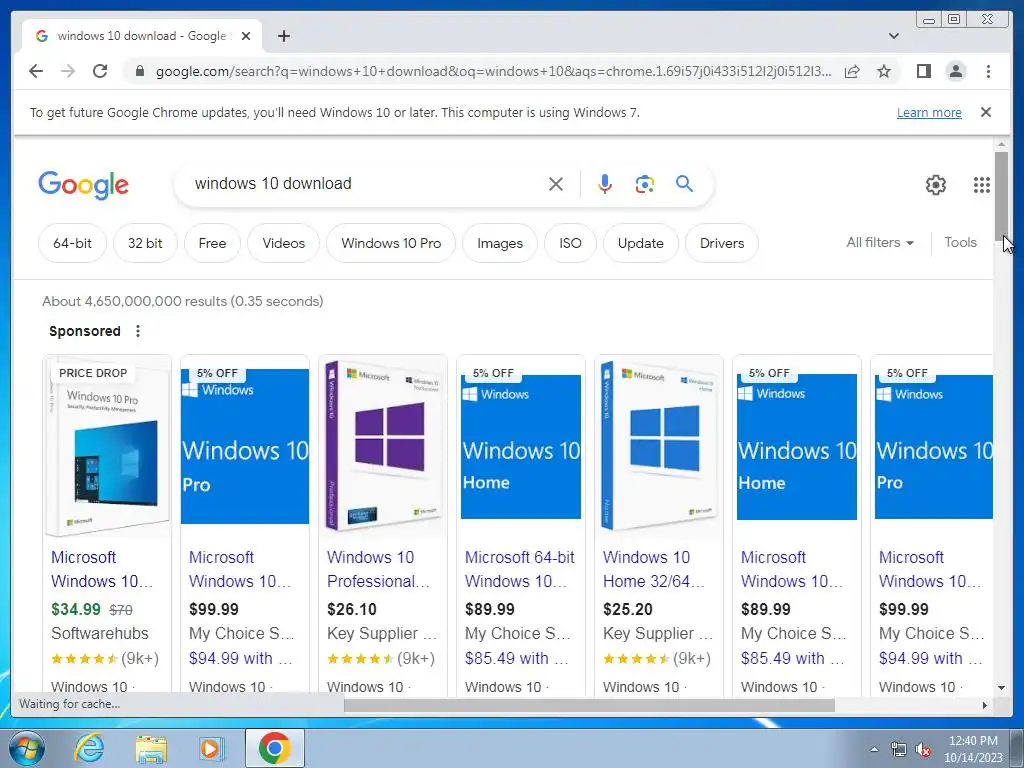This screenshot has height=768, width=1024.
Task: Open the Chrome profile avatar
Action: tap(955, 71)
